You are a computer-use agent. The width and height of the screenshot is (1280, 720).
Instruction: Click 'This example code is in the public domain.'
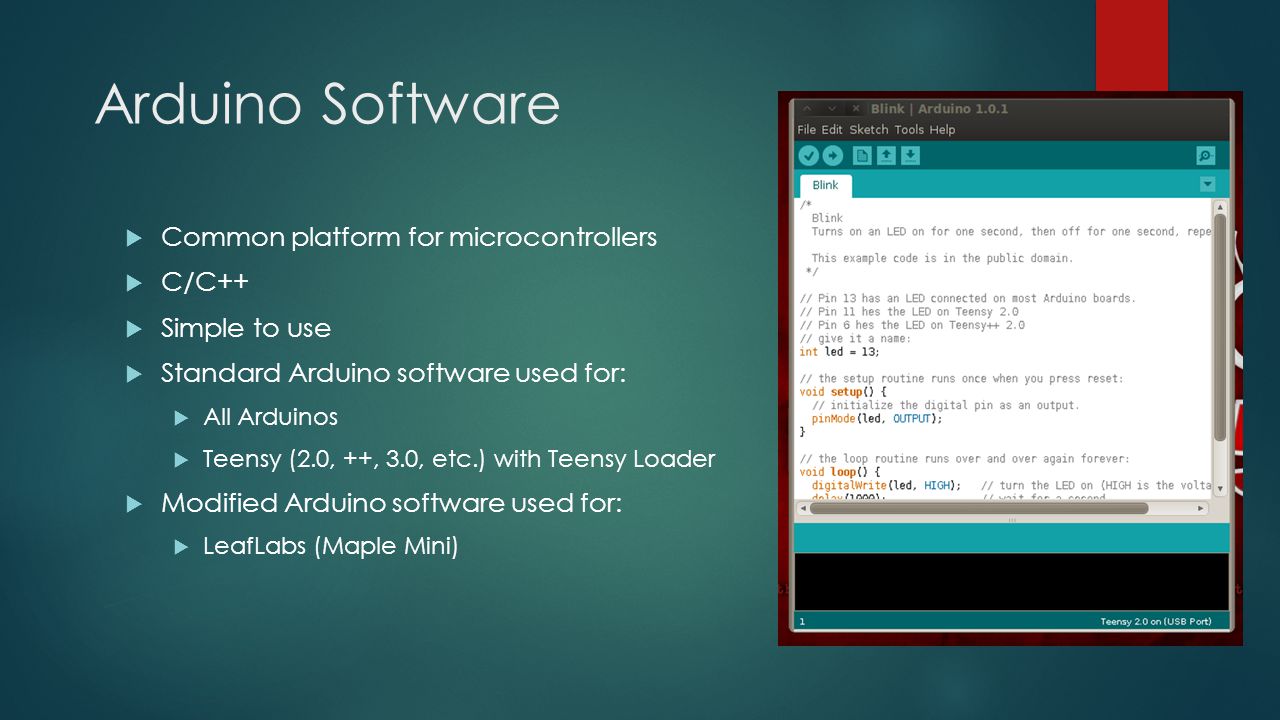pos(942,258)
